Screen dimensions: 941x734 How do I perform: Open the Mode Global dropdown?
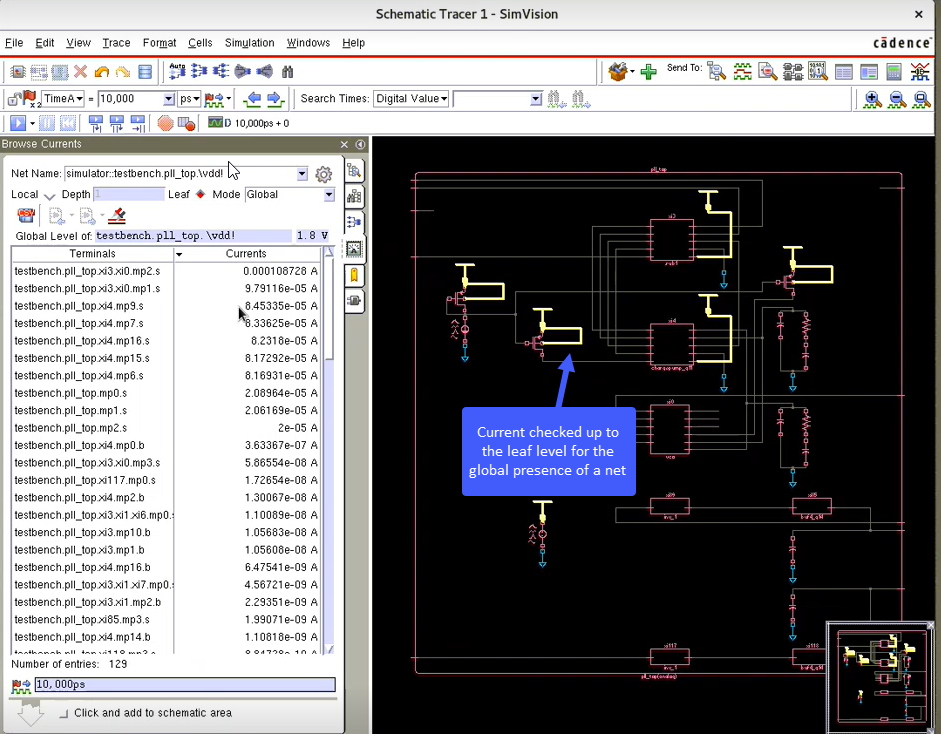(x=328, y=195)
